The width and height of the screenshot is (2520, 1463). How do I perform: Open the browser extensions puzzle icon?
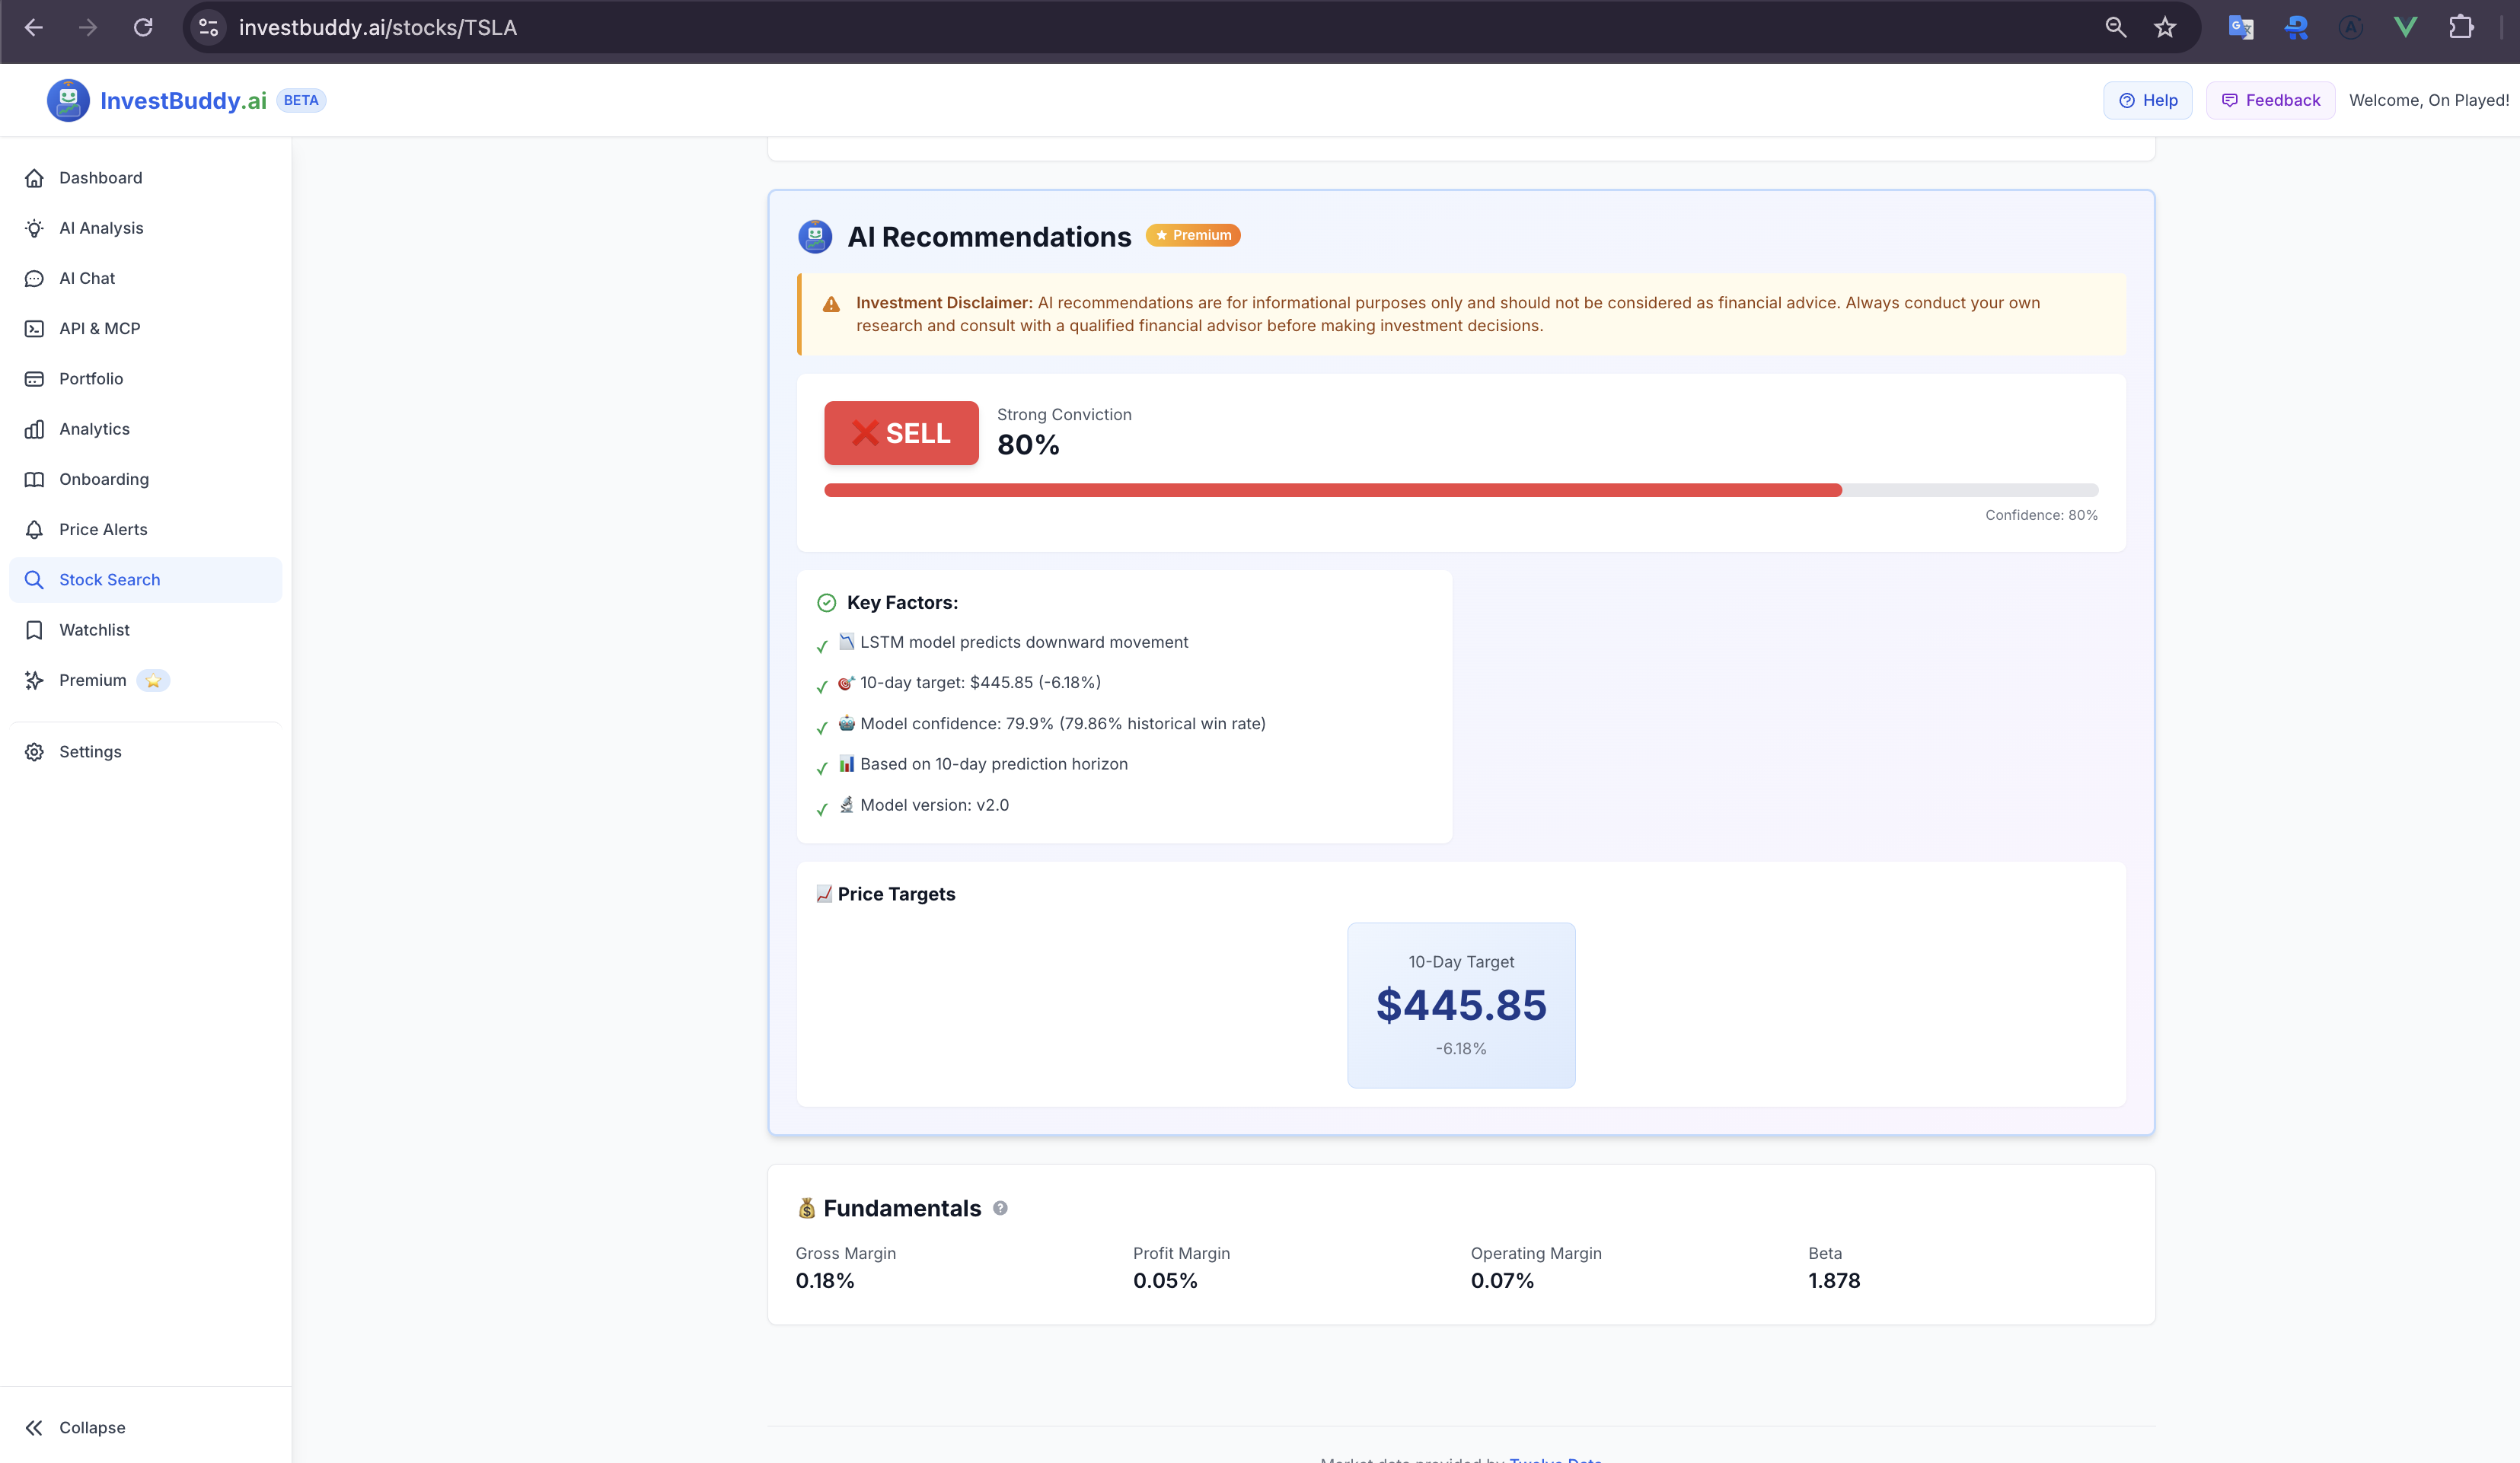2462,27
